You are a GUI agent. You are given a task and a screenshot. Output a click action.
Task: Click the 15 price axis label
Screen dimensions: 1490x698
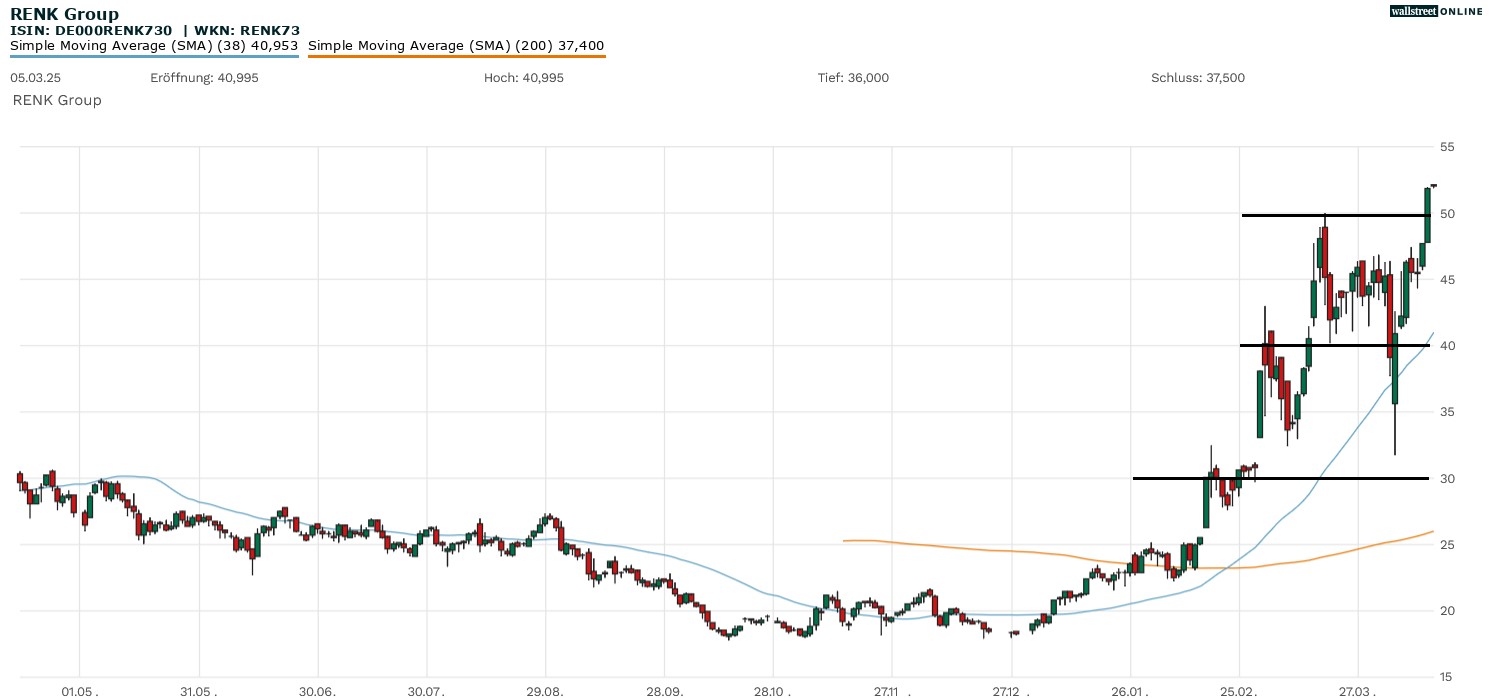[x=1447, y=677]
